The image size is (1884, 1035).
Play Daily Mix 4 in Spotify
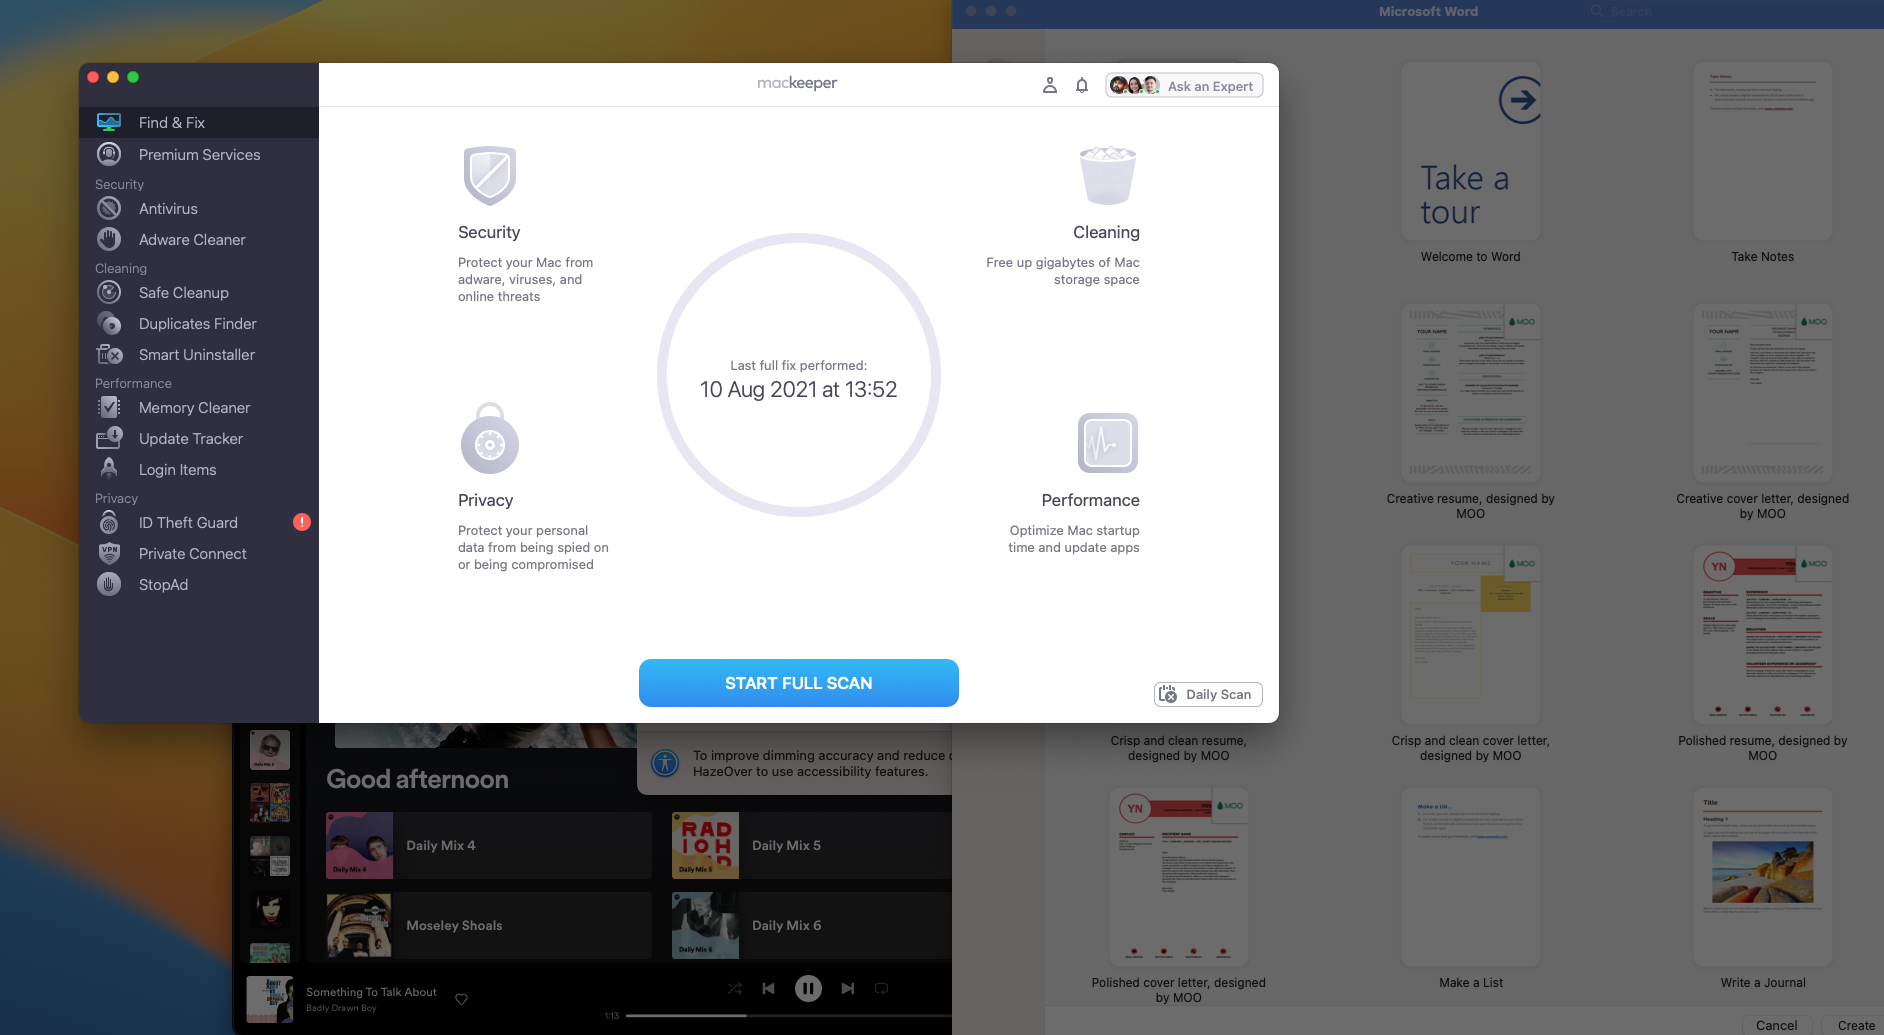489,845
